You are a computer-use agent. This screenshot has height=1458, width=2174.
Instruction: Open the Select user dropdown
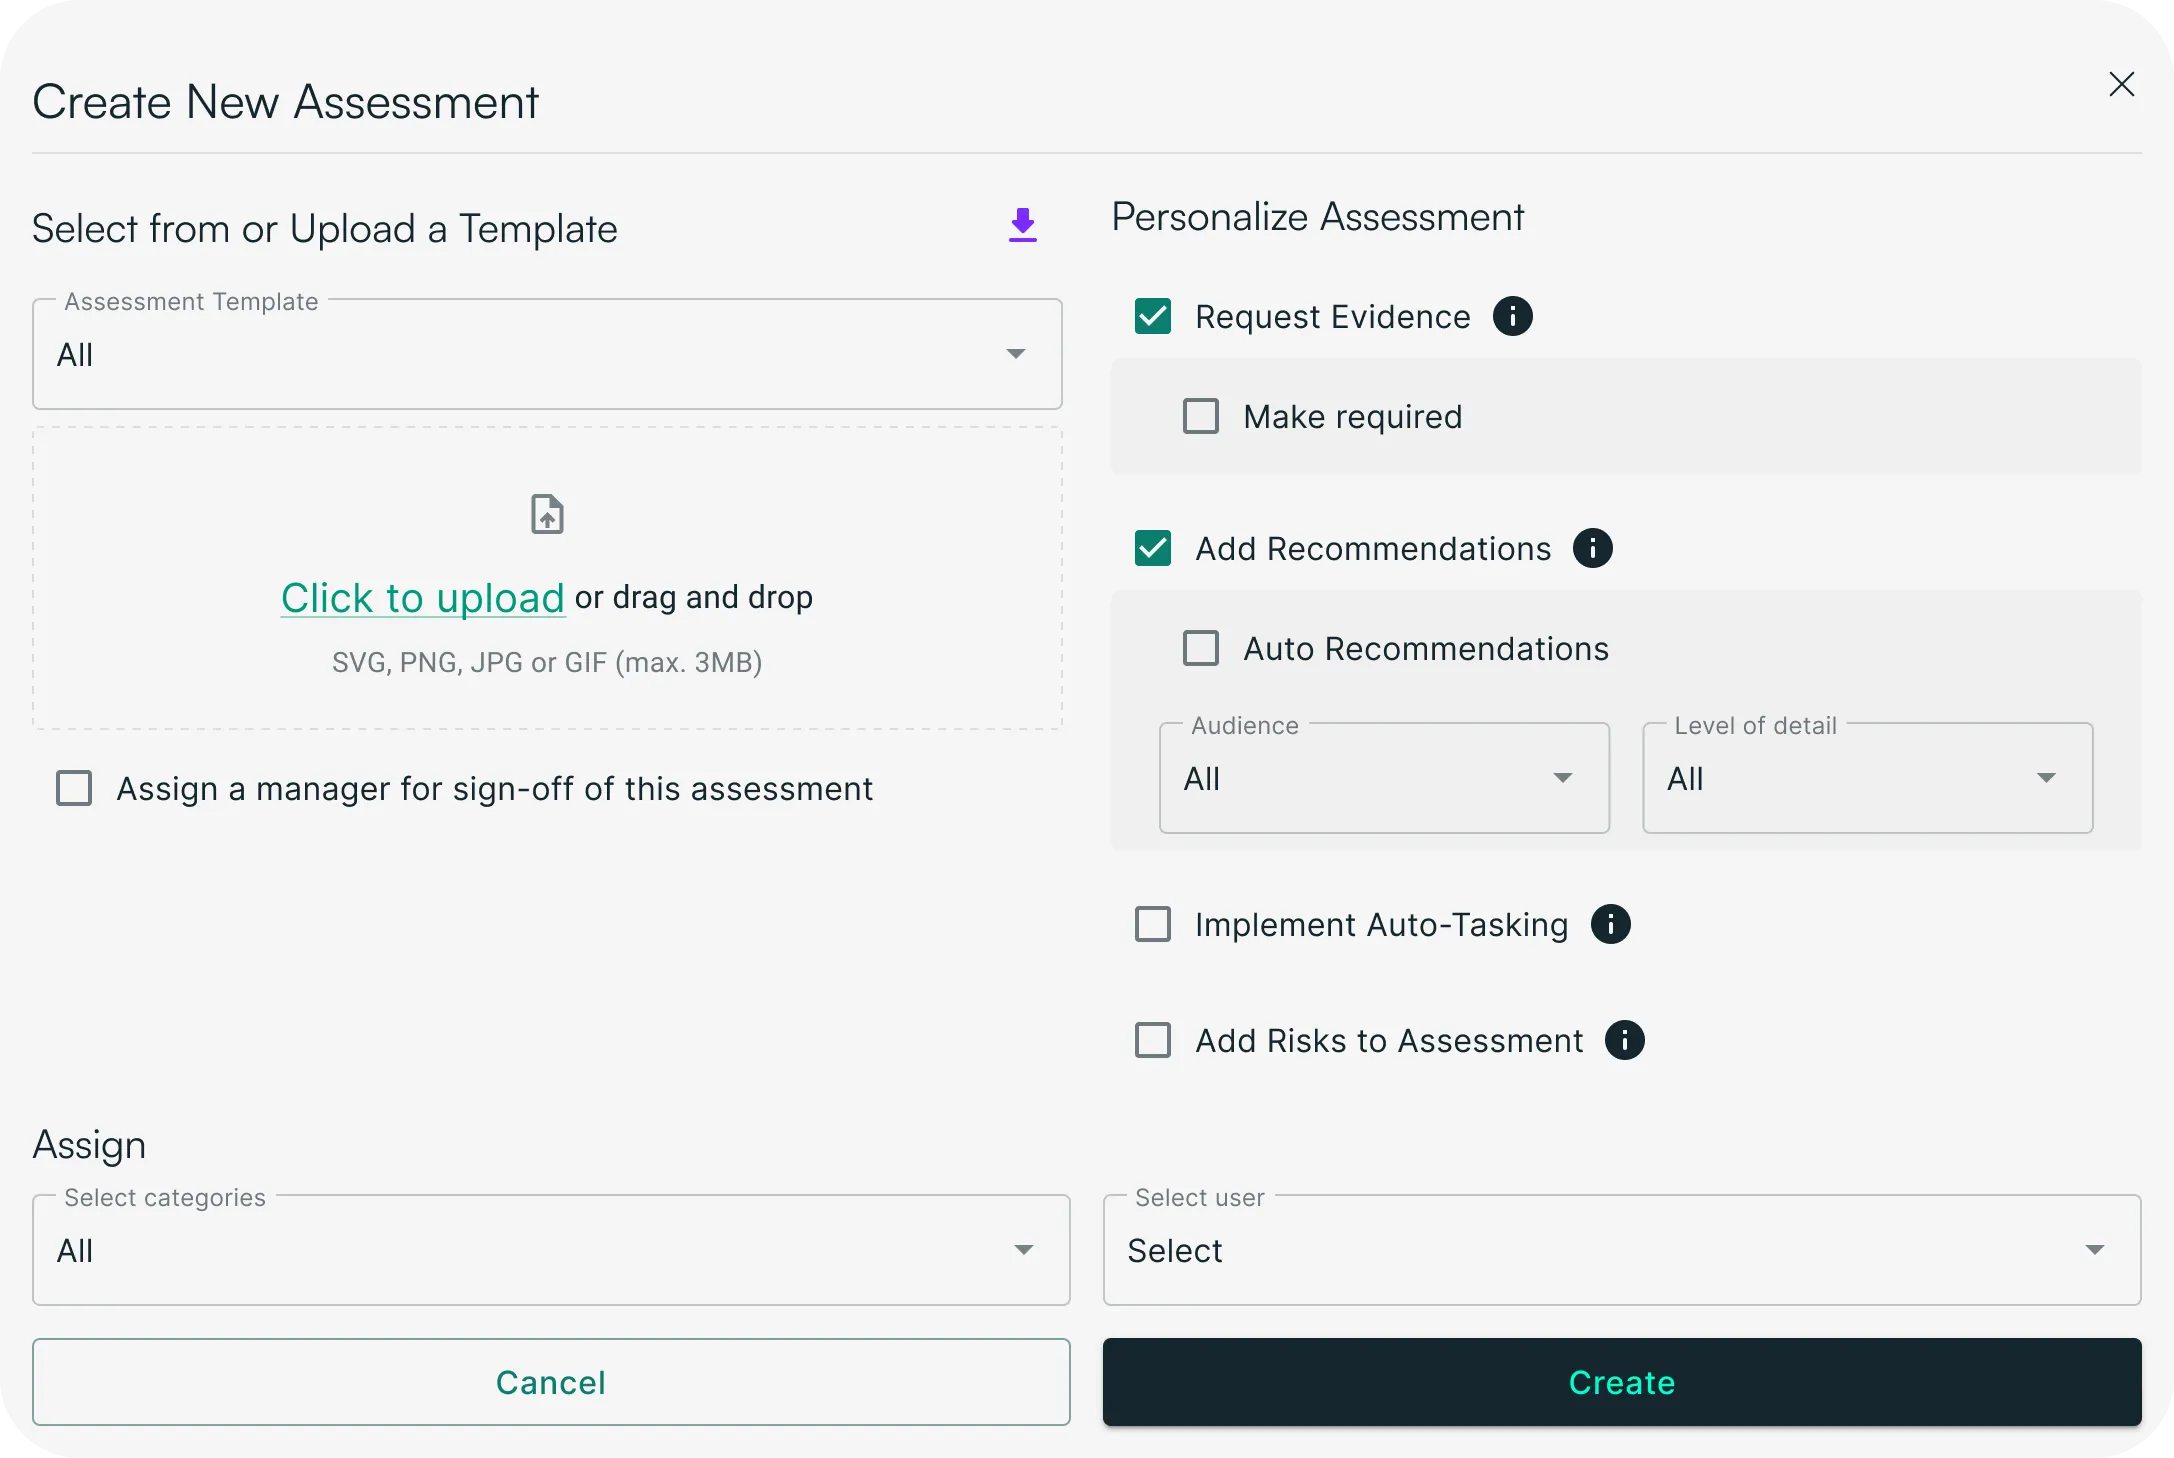(1621, 1251)
